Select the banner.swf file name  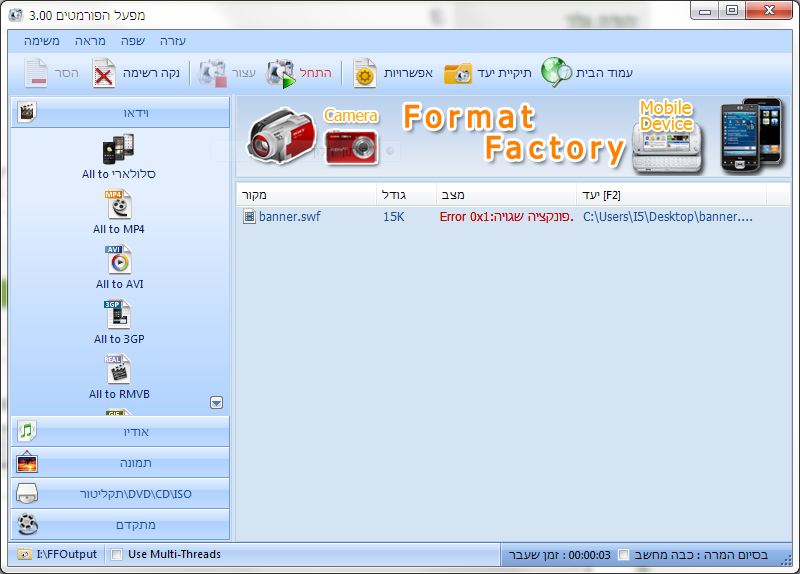(x=290, y=217)
